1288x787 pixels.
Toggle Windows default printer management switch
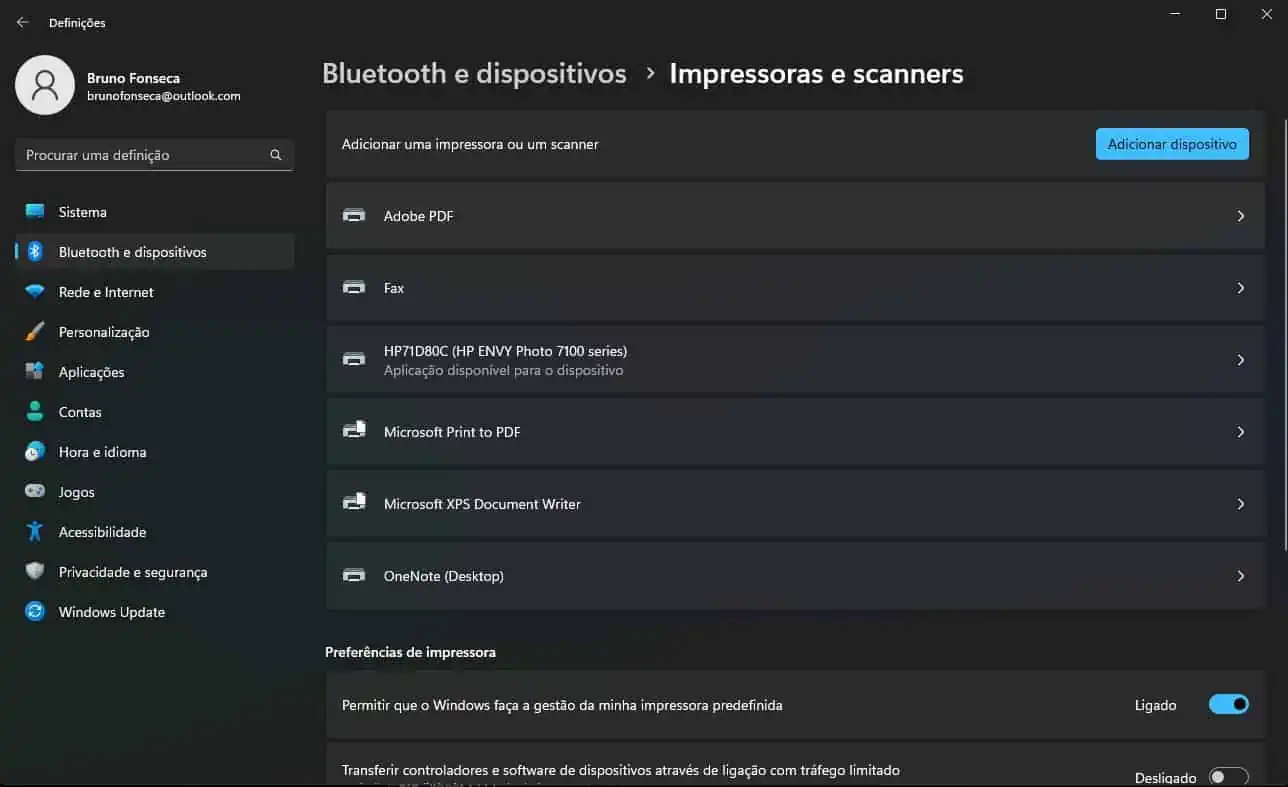pyautogui.click(x=1229, y=705)
